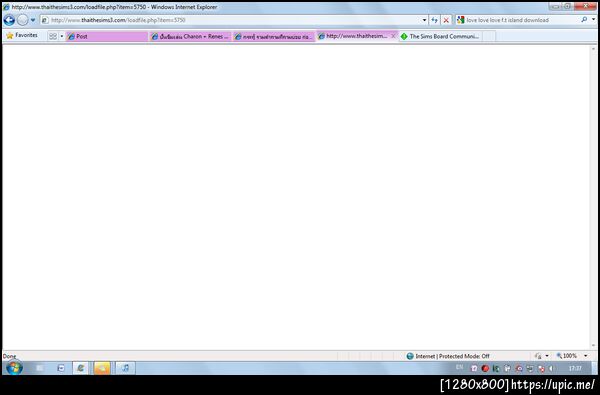
Task: Click the vertical scrollbar of the page
Action: point(594,197)
